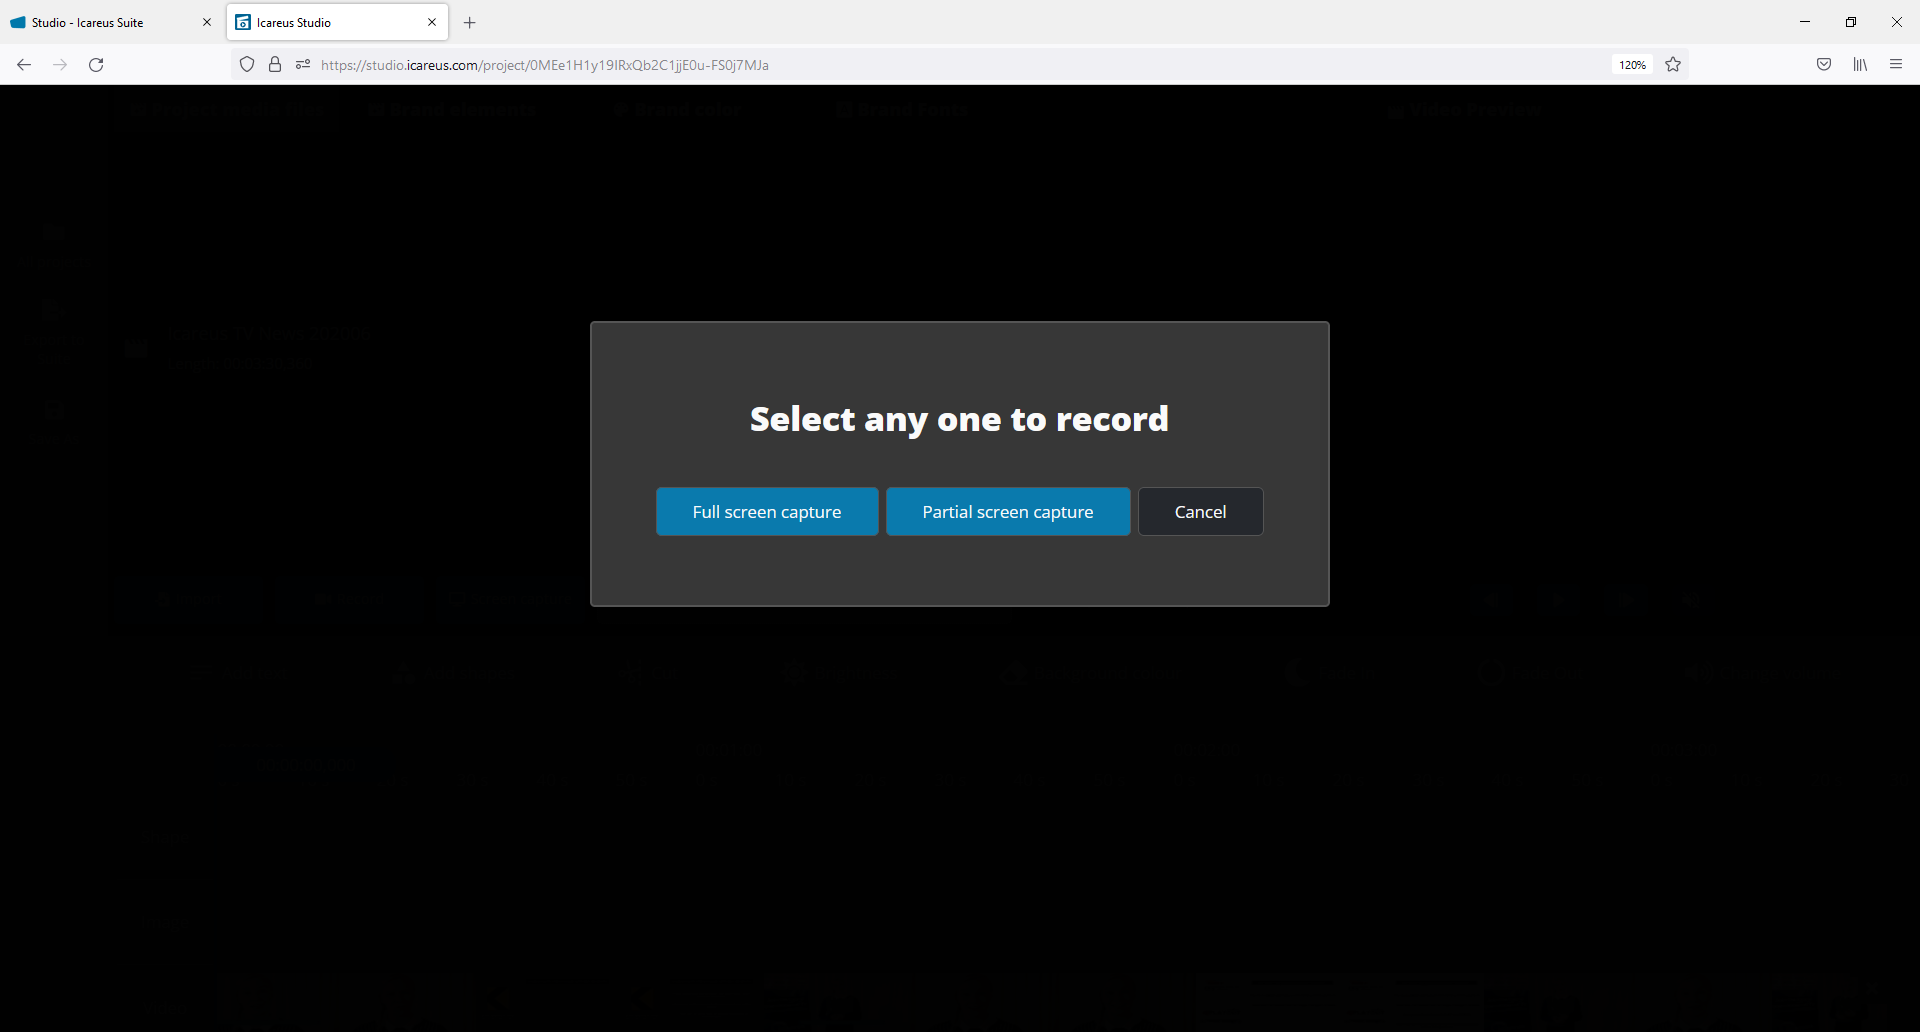The width and height of the screenshot is (1920, 1032).
Task: Open the Firefox hamburger application menu
Action: (x=1896, y=65)
